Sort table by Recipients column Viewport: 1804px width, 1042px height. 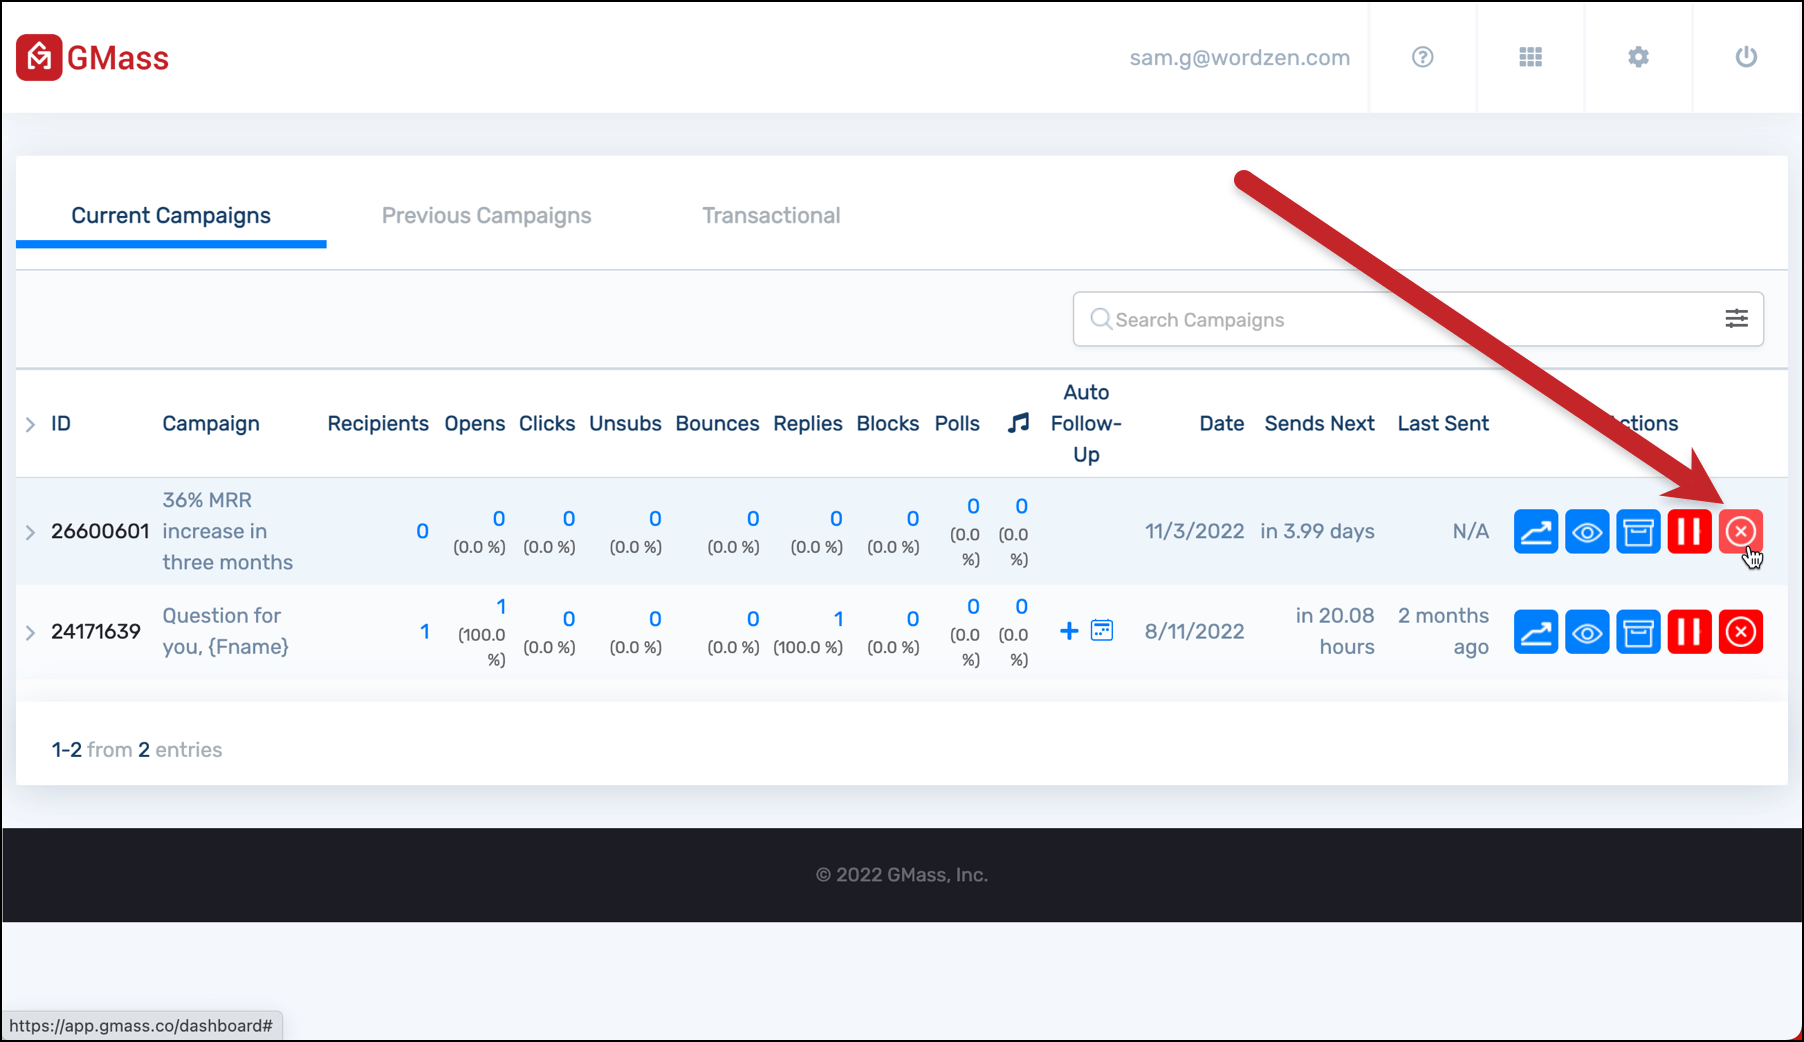378,423
